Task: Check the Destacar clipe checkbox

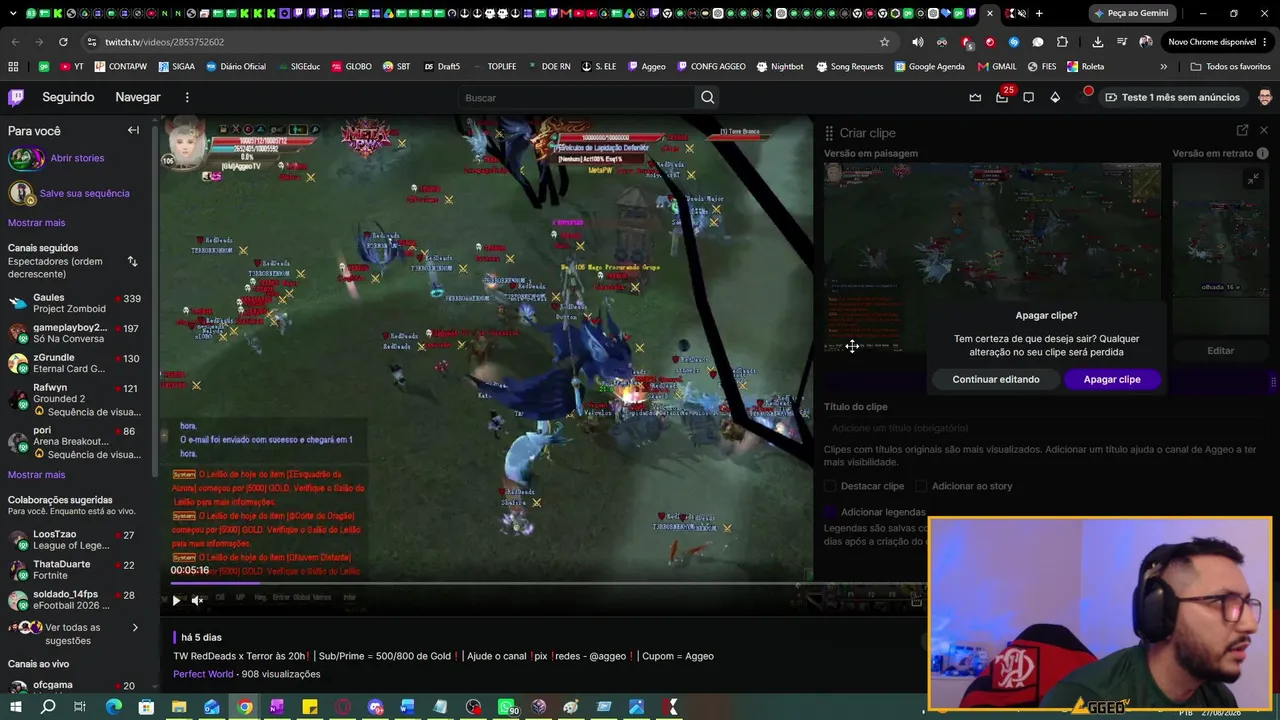Action: [x=830, y=486]
